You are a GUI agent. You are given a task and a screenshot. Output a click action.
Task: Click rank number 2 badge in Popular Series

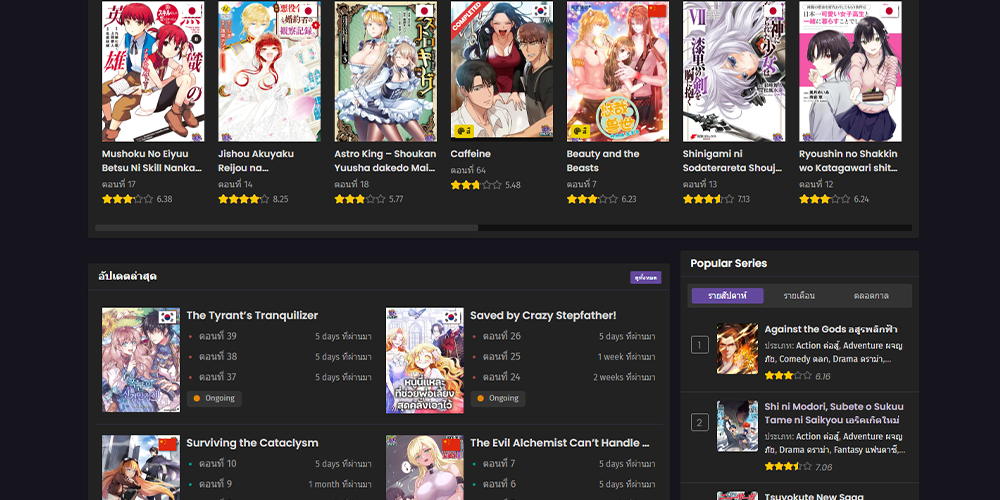pos(700,422)
